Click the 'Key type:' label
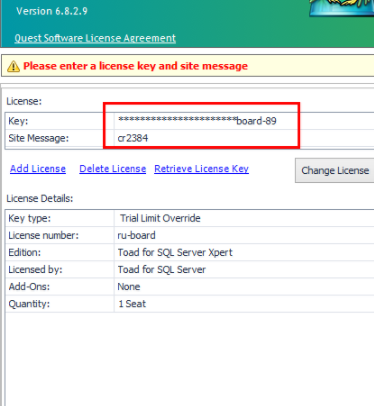The width and height of the screenshot is (374, 406). pyautogui.click(x=30, y=218)
